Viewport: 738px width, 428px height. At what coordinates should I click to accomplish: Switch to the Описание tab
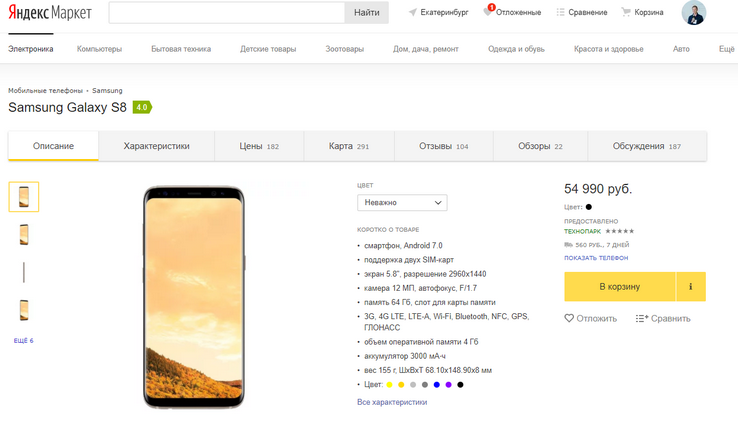click(x=53, y=146)
